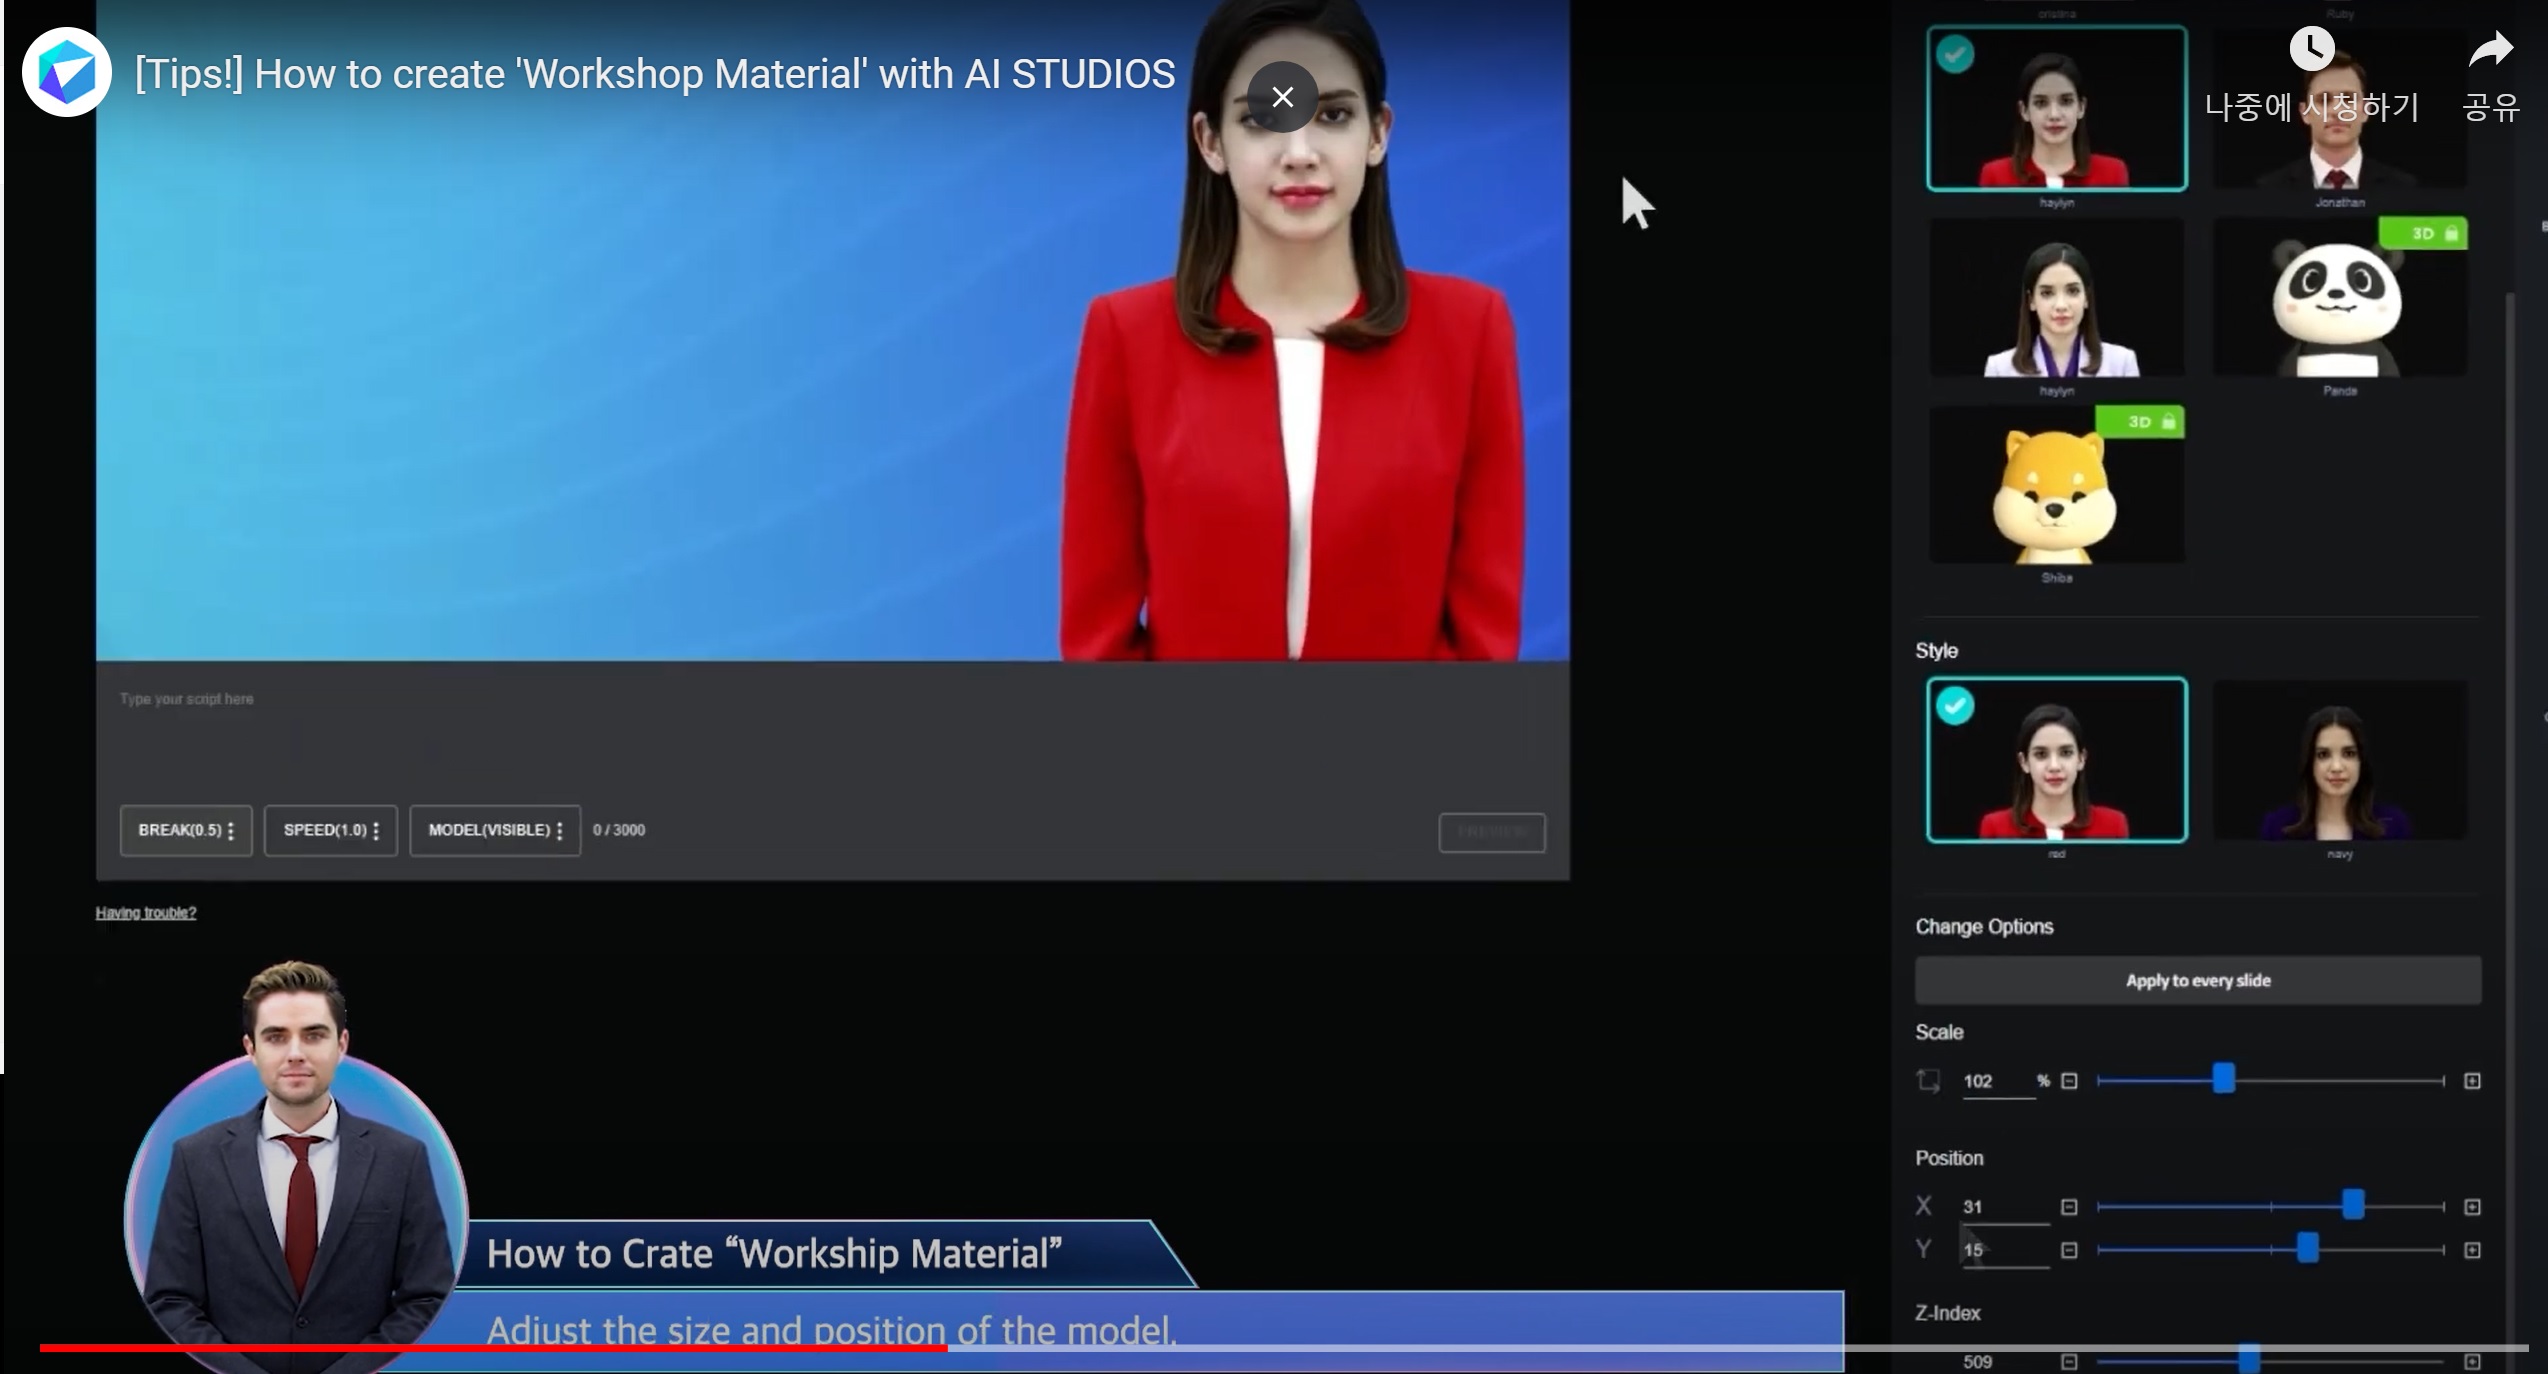Click the AI STUDIOS channel logo
This screenshot has width=2548, height=1374.
tap(67, 72)
